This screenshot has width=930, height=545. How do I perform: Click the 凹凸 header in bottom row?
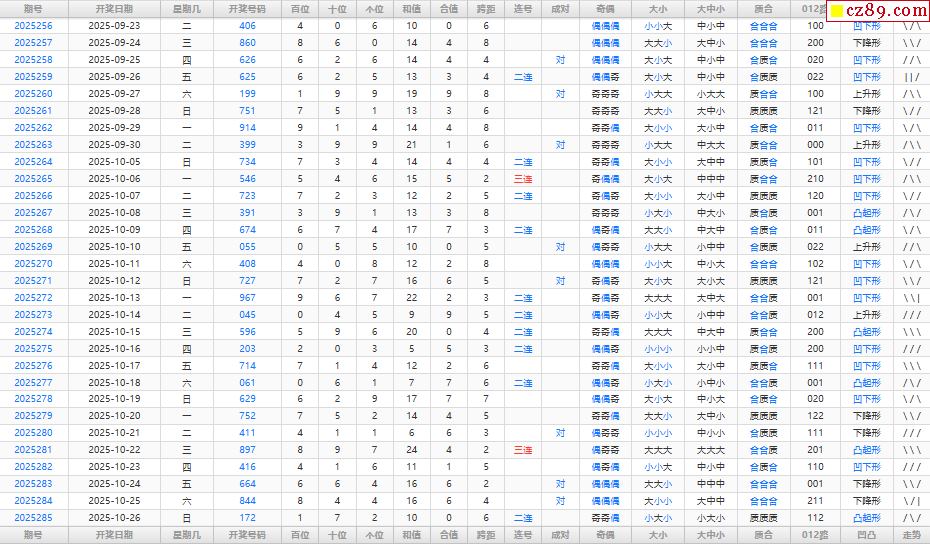[x=866, y=536]
